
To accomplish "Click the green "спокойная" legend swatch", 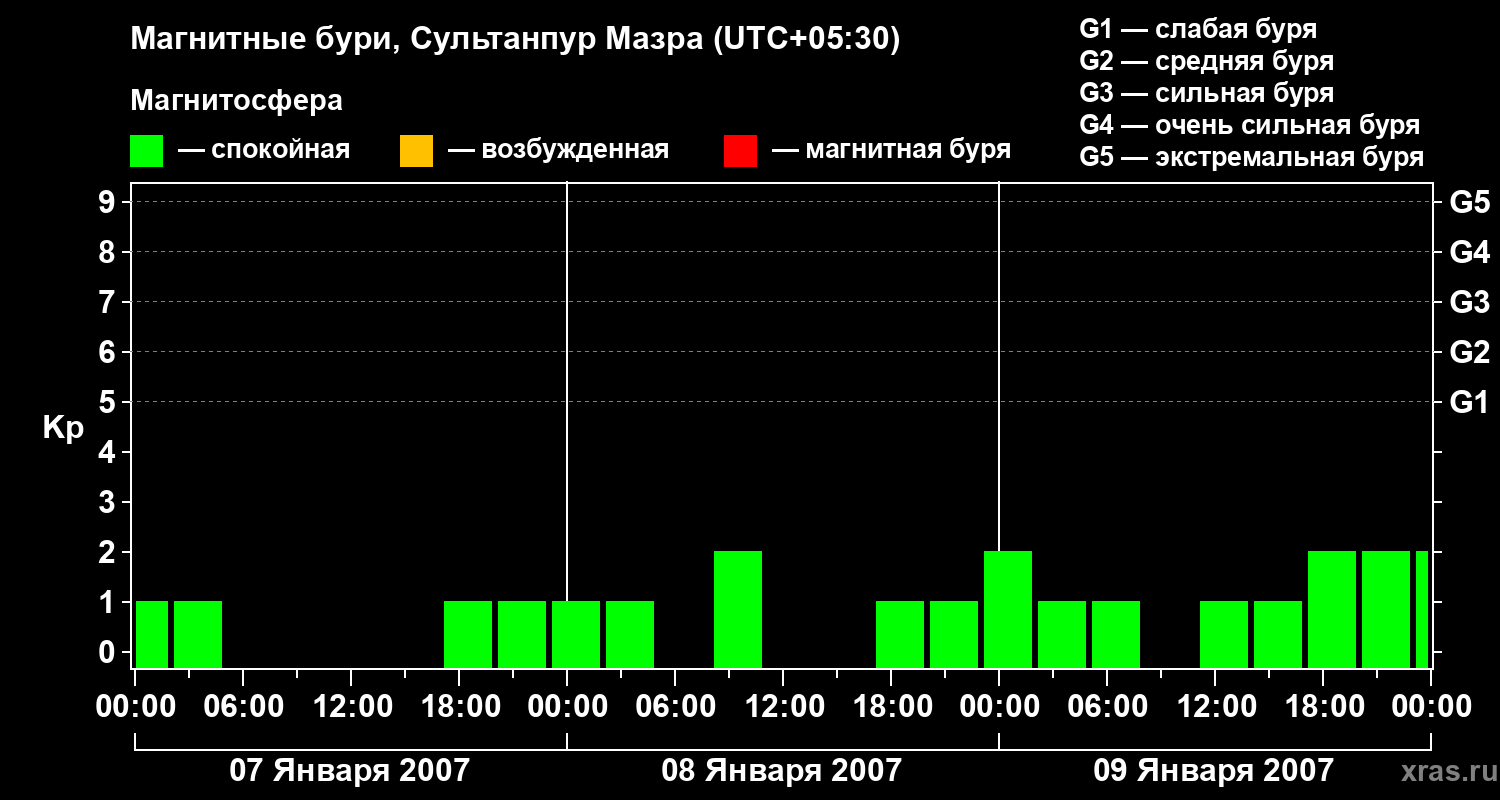I will [x=147, y=151].
